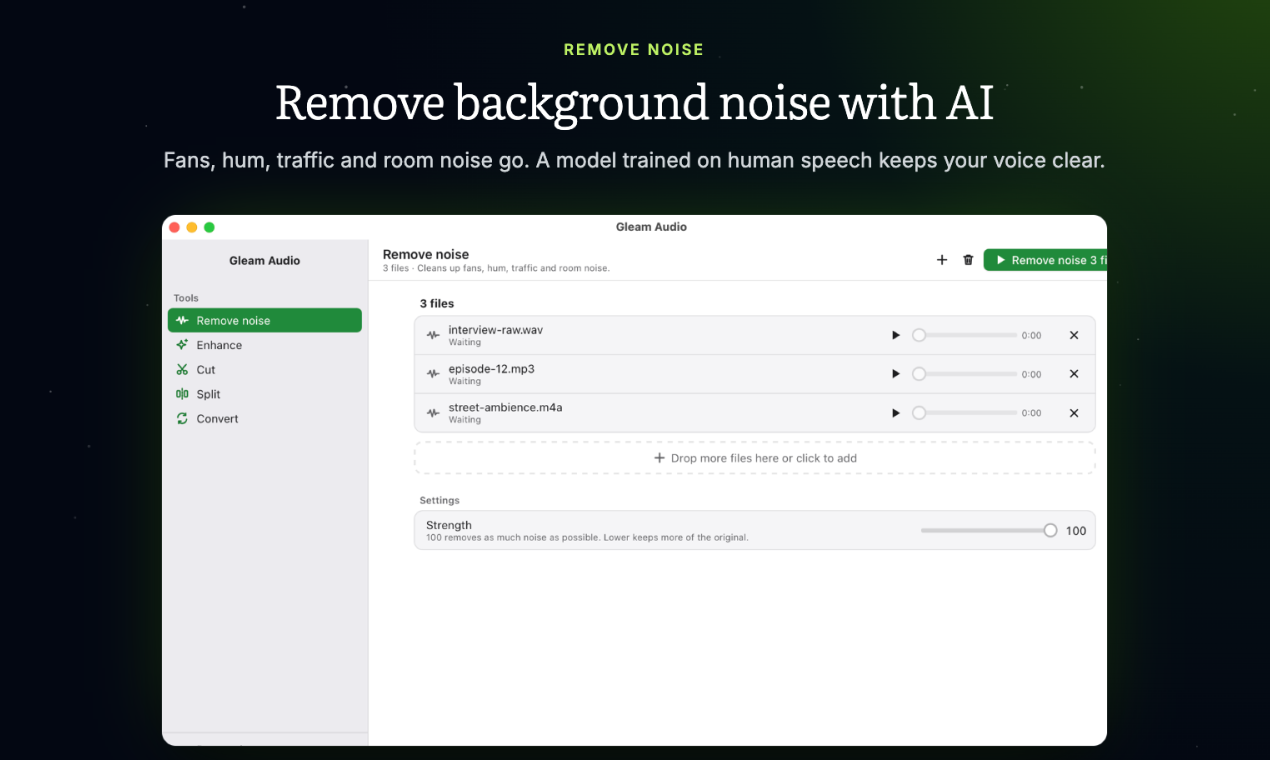Screen dimensions: 1270x760
Task: Click the waveform icon beside street-ambience.m4a
Action: [x=433, y=413]
